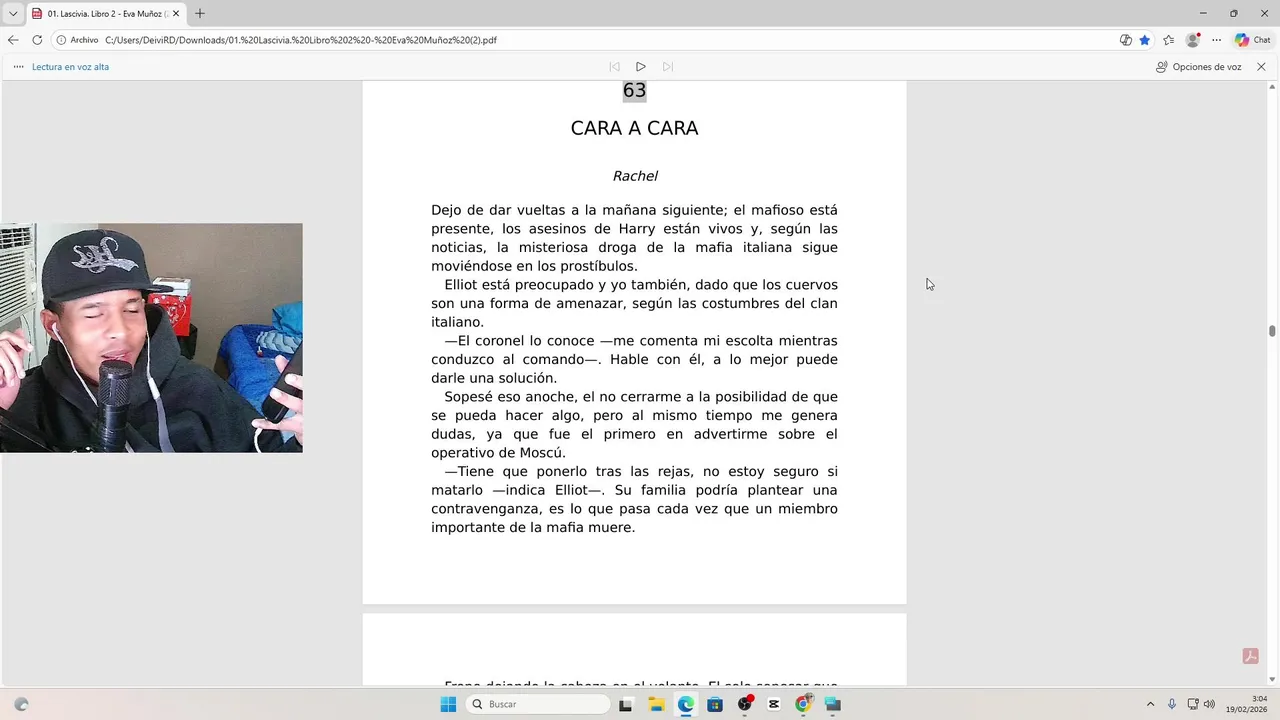Screen dimensions: 1280x720
Task: Close the Lascivia PDF tab
Action: coord(176,14)
